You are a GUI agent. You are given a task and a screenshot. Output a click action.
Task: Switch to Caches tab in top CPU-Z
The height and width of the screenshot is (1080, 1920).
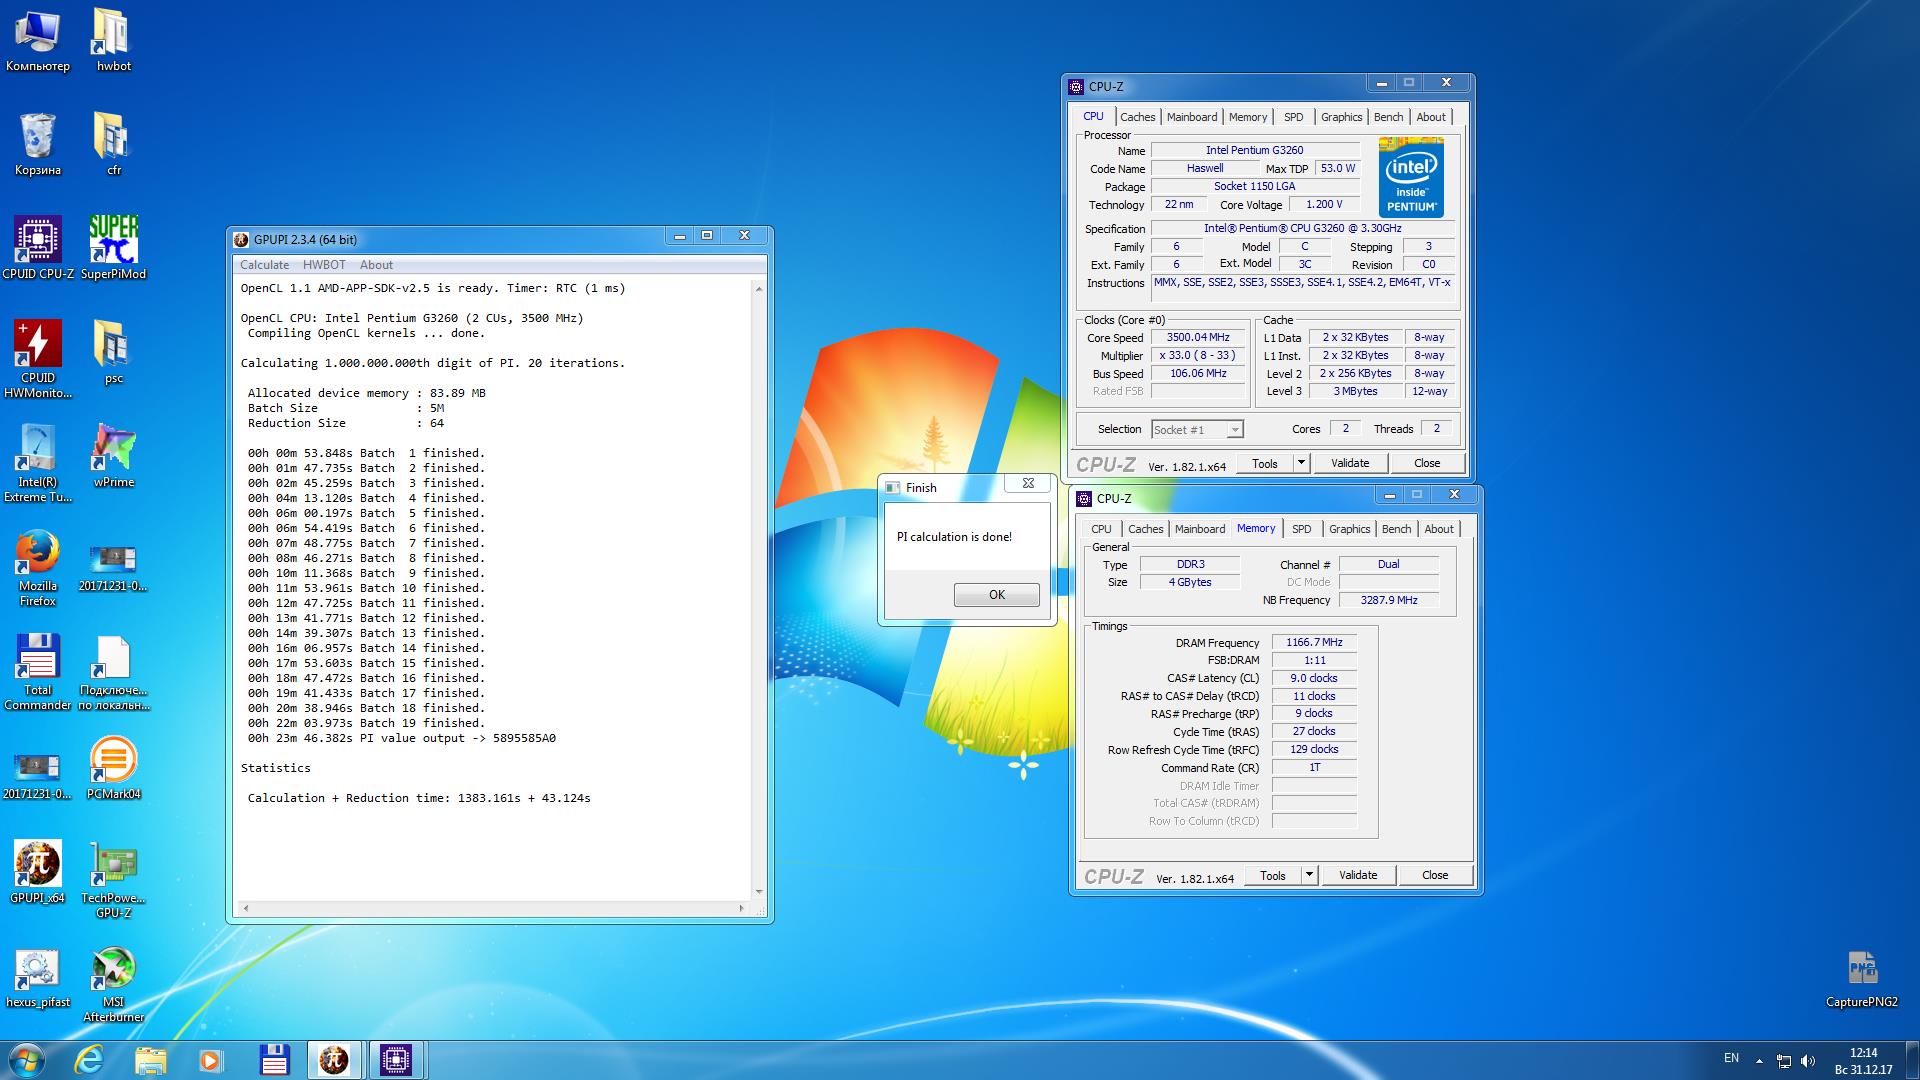[x=1137, y=117]
